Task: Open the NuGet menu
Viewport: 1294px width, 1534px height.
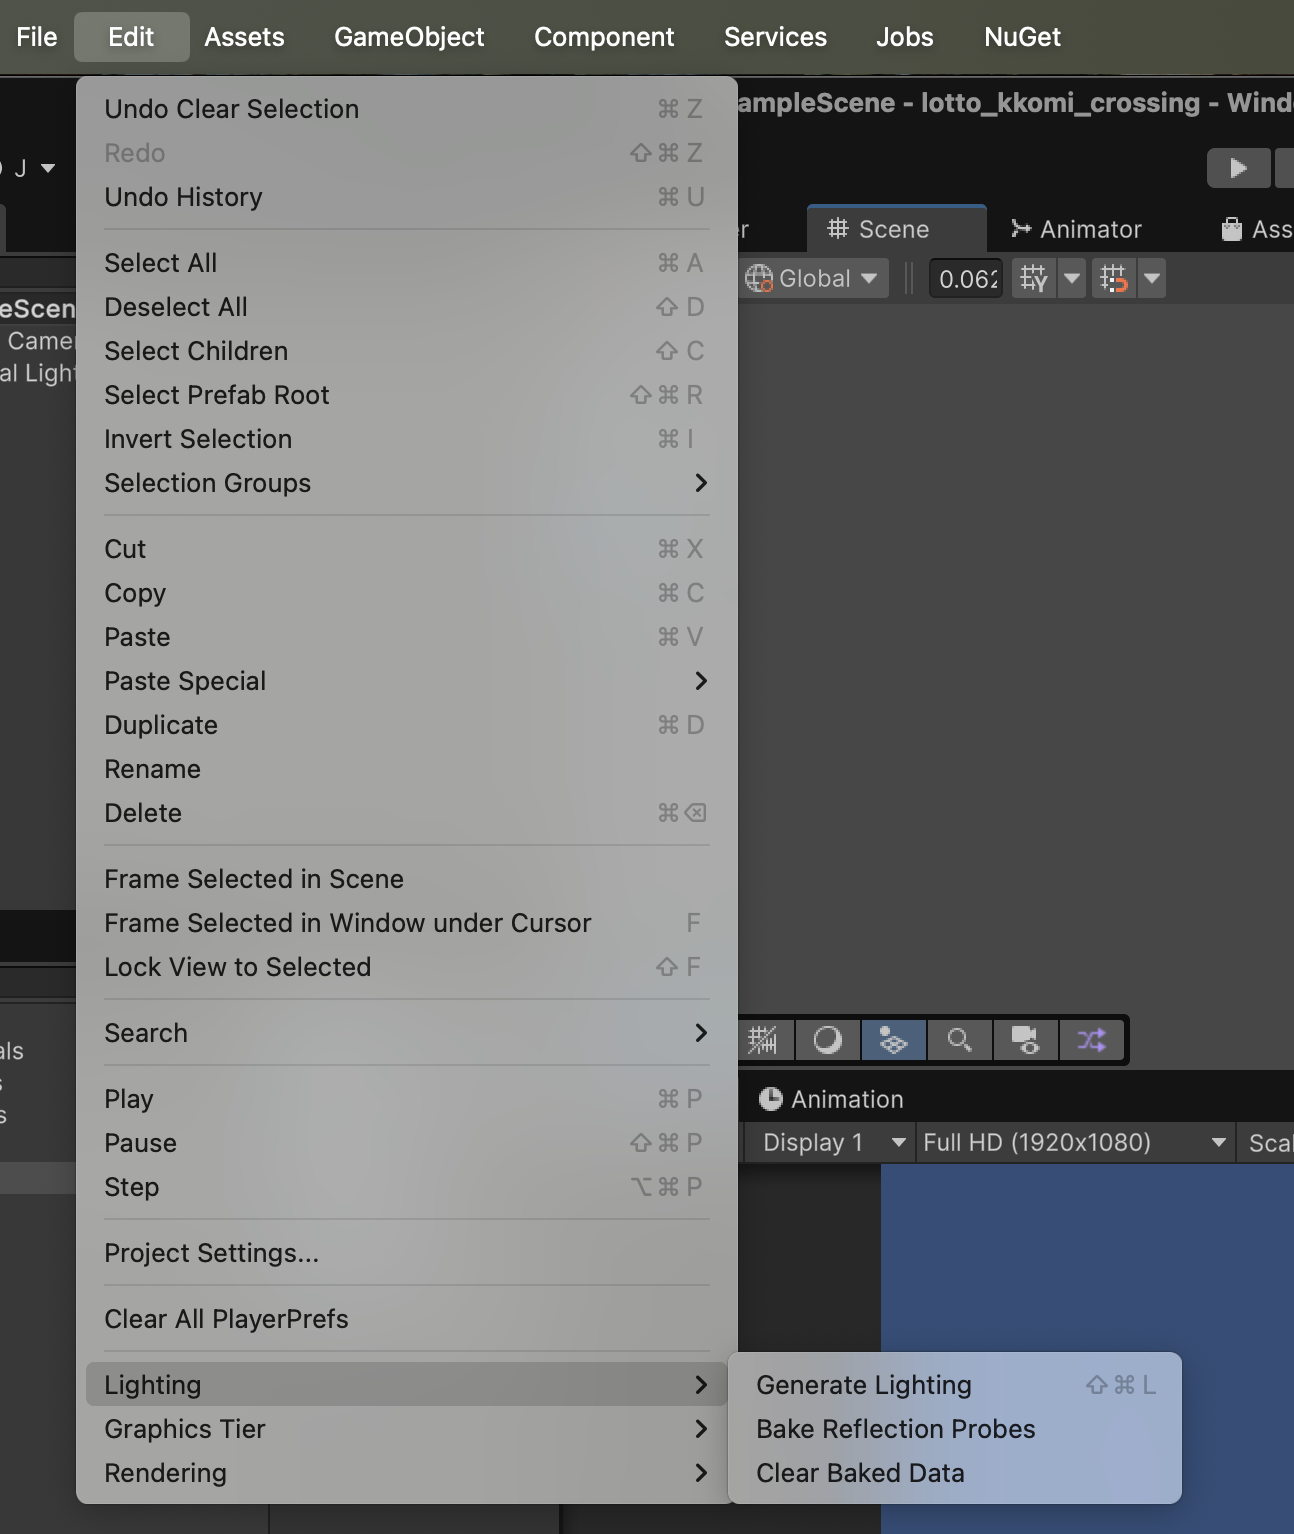Action: [x=1022, y=37]
